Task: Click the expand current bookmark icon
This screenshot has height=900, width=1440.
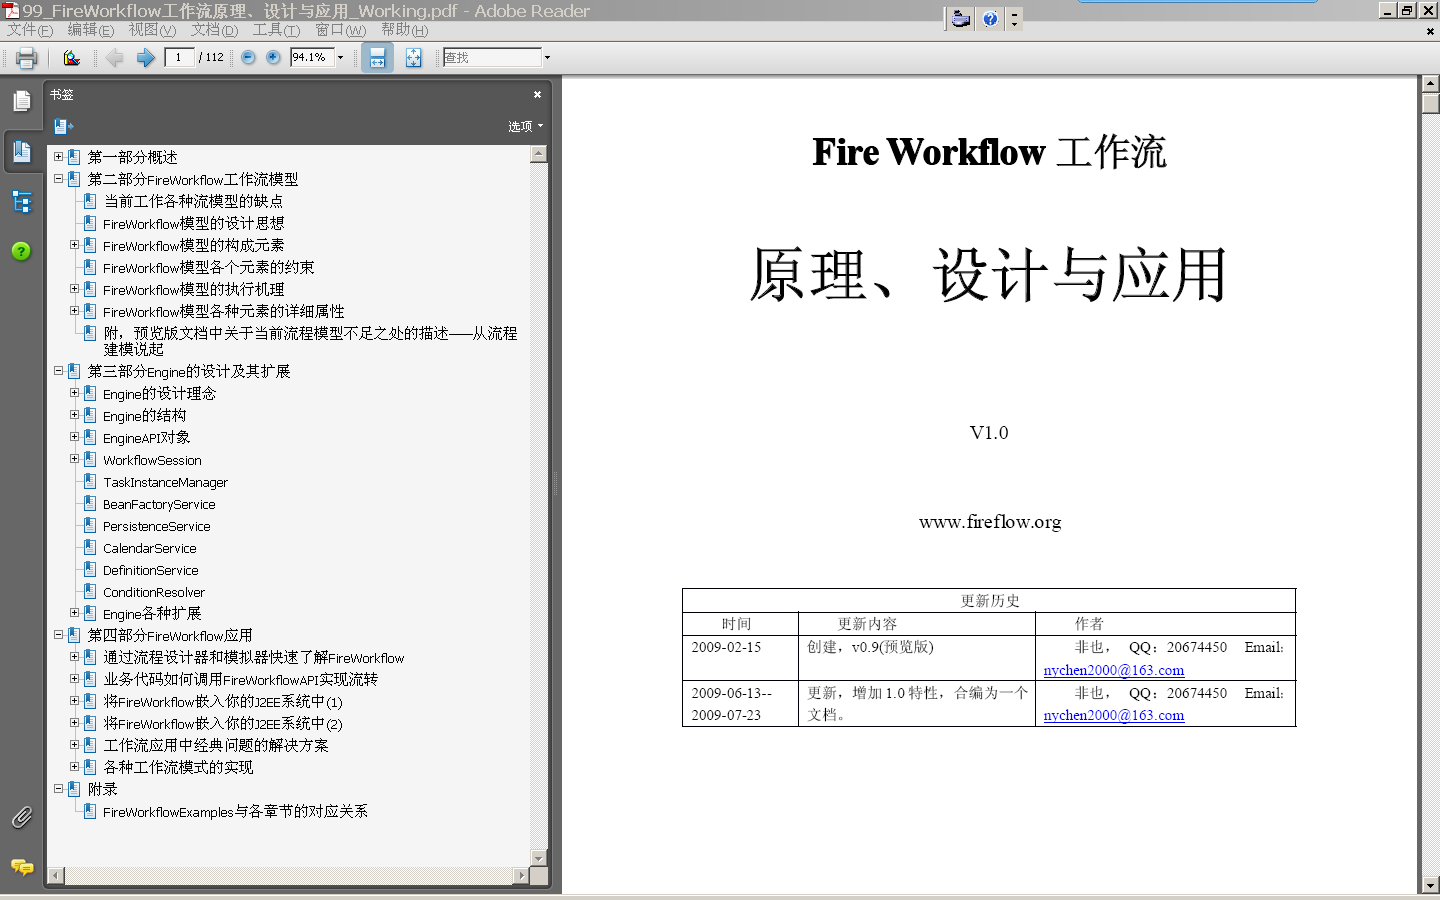Action: pyautogui.click(x=64, y=126)
